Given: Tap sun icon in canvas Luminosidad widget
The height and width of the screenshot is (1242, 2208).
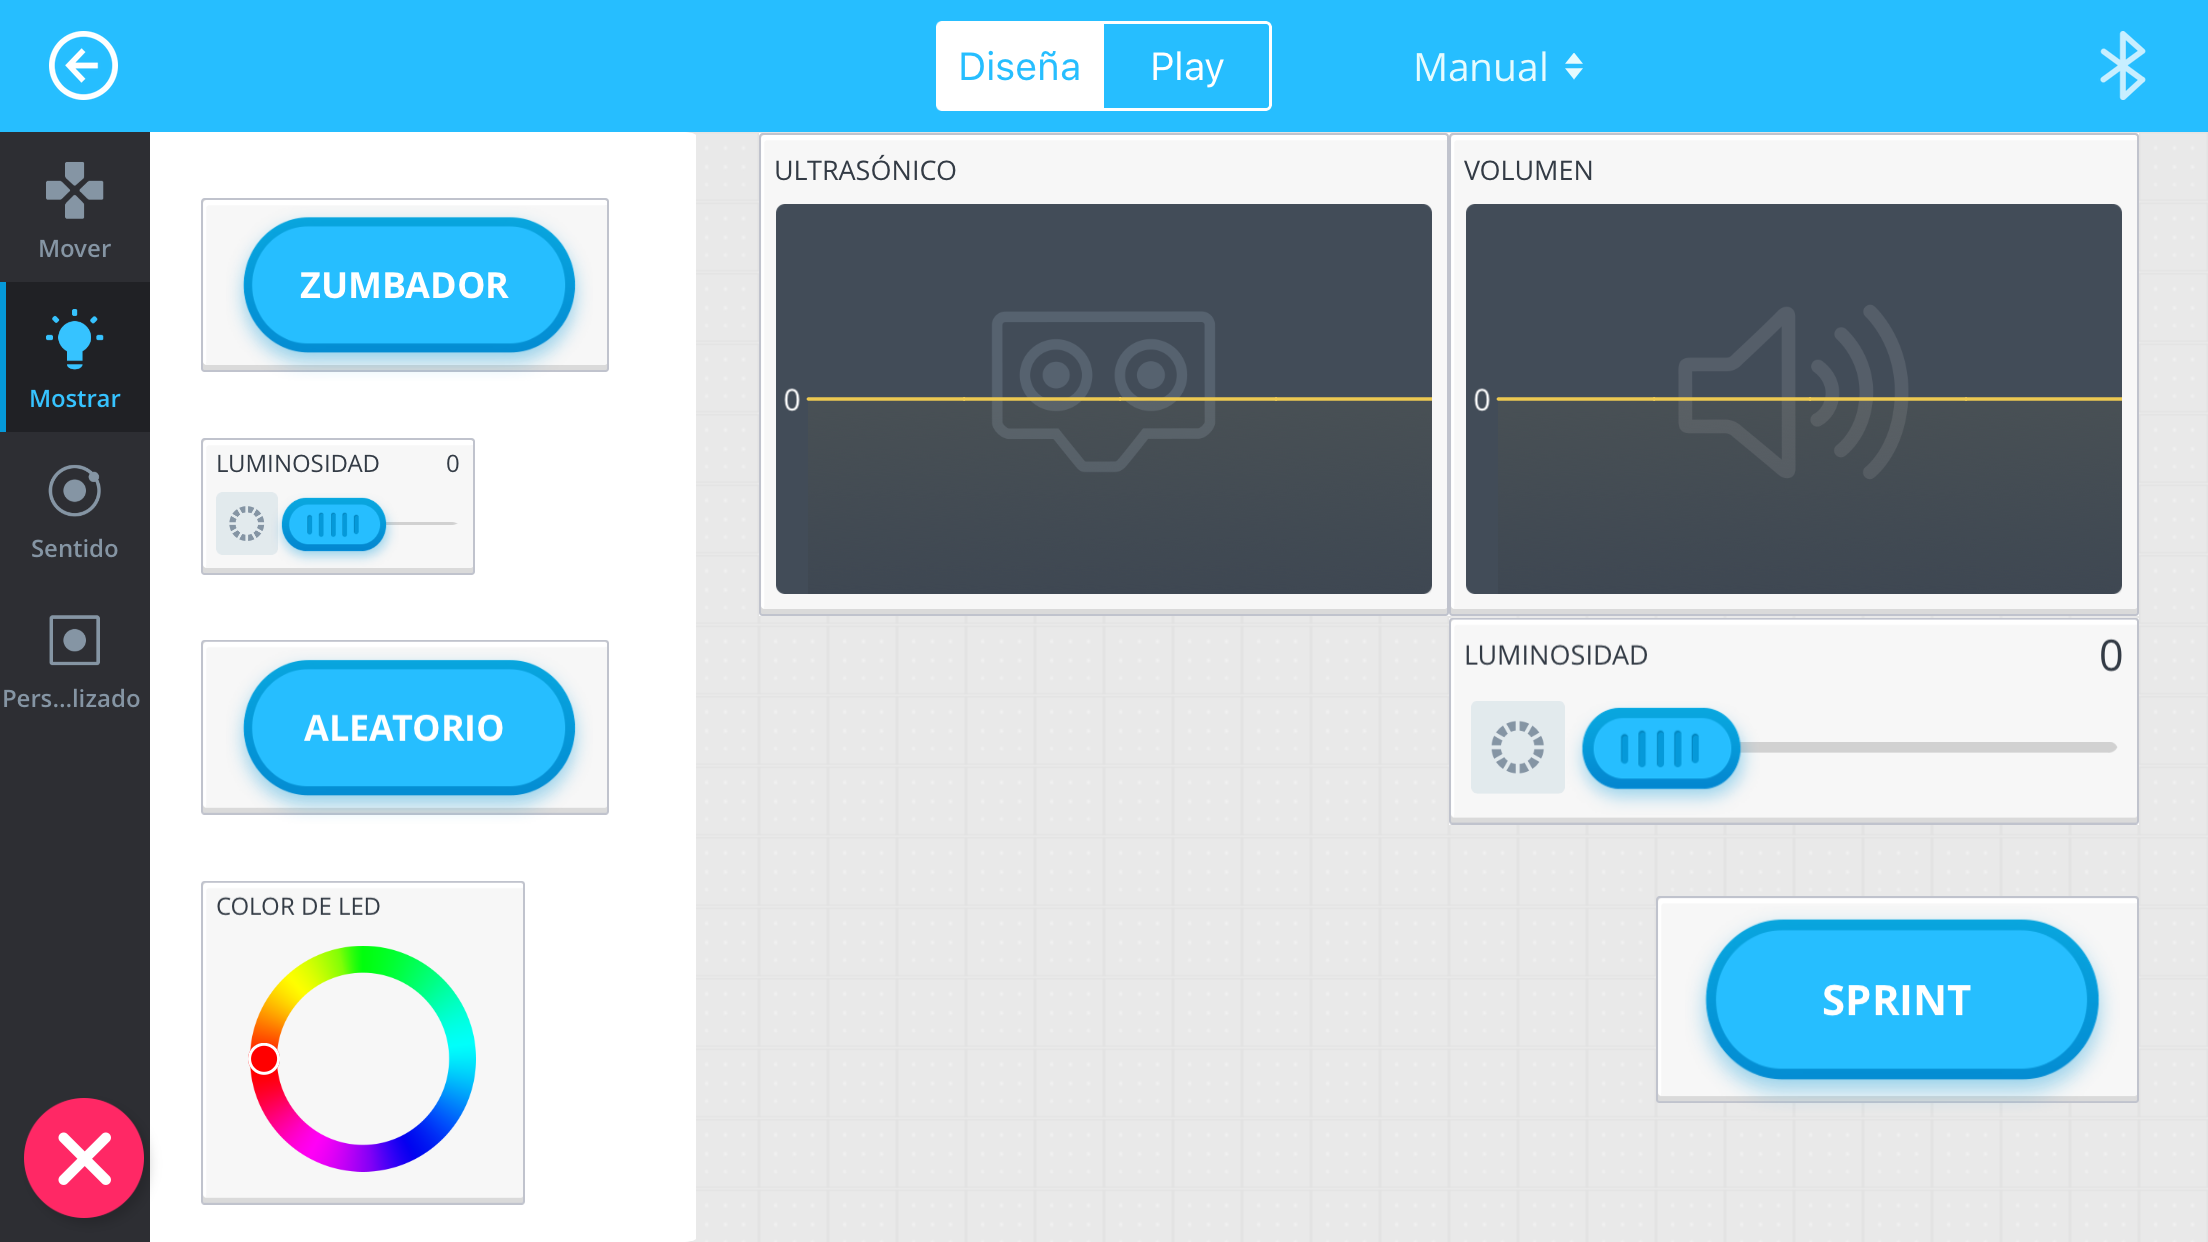Looking at the screenshot, I should pos(1517,747).
